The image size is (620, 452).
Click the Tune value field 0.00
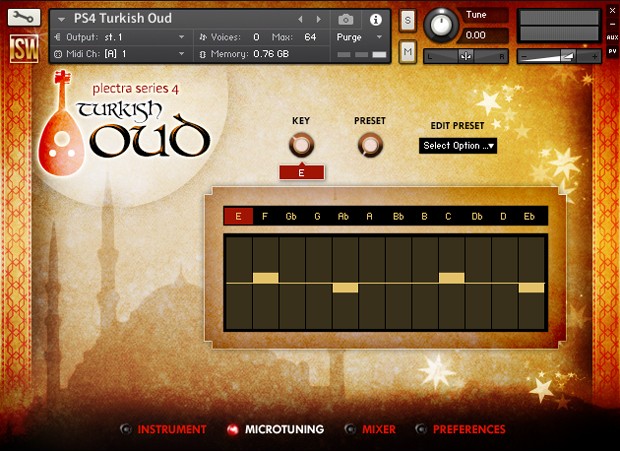482,35
